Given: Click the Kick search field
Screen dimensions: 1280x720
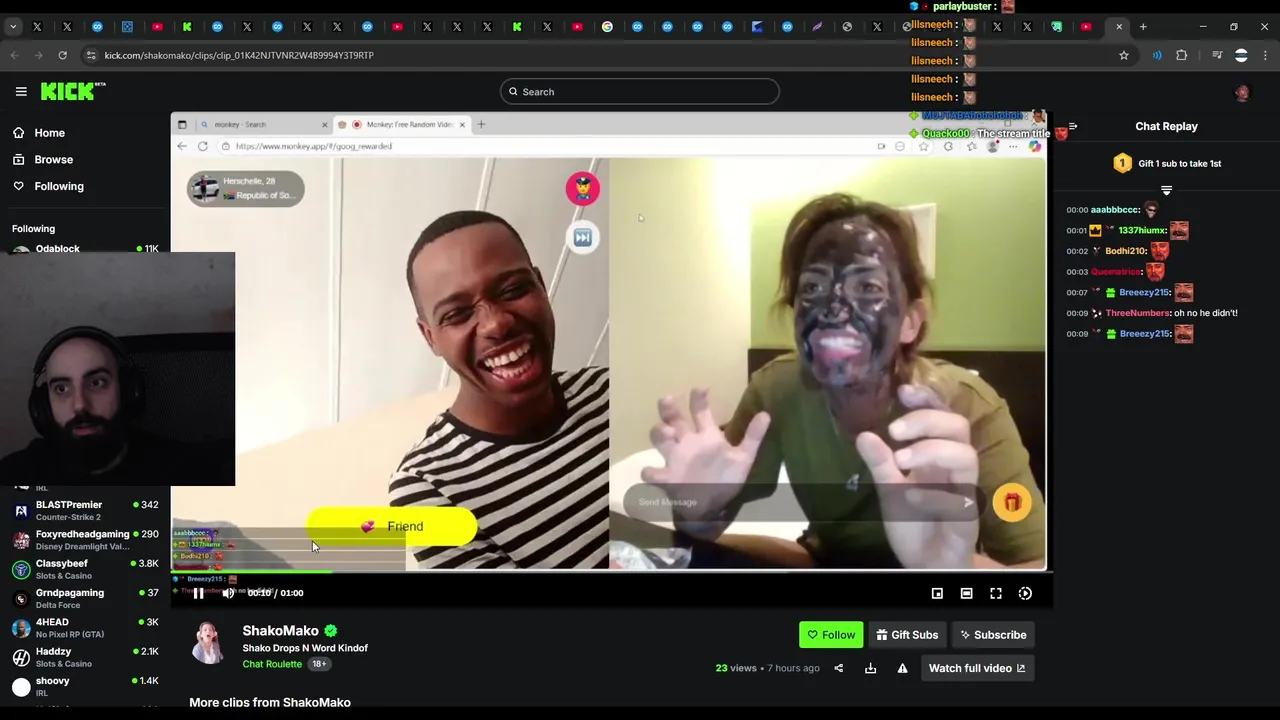Looking at the screenshot, I should tap(639, 91).
